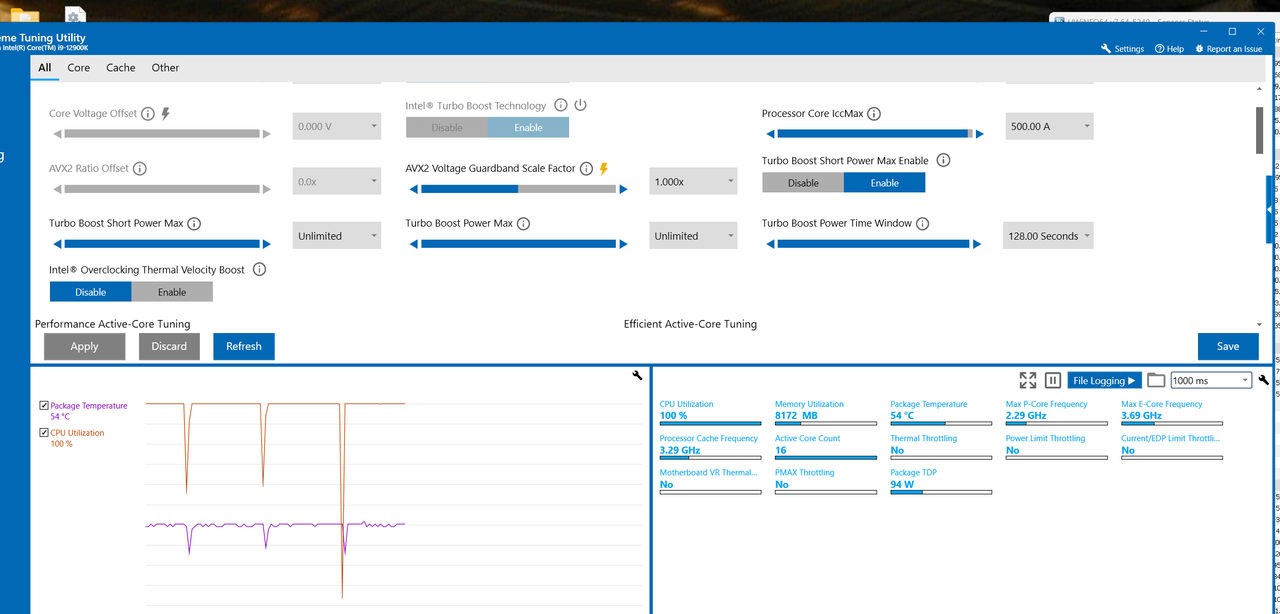Set Overclocking Thermal Velocity Boost to Enable
The image size is (1280, 614).
point(172,292)
